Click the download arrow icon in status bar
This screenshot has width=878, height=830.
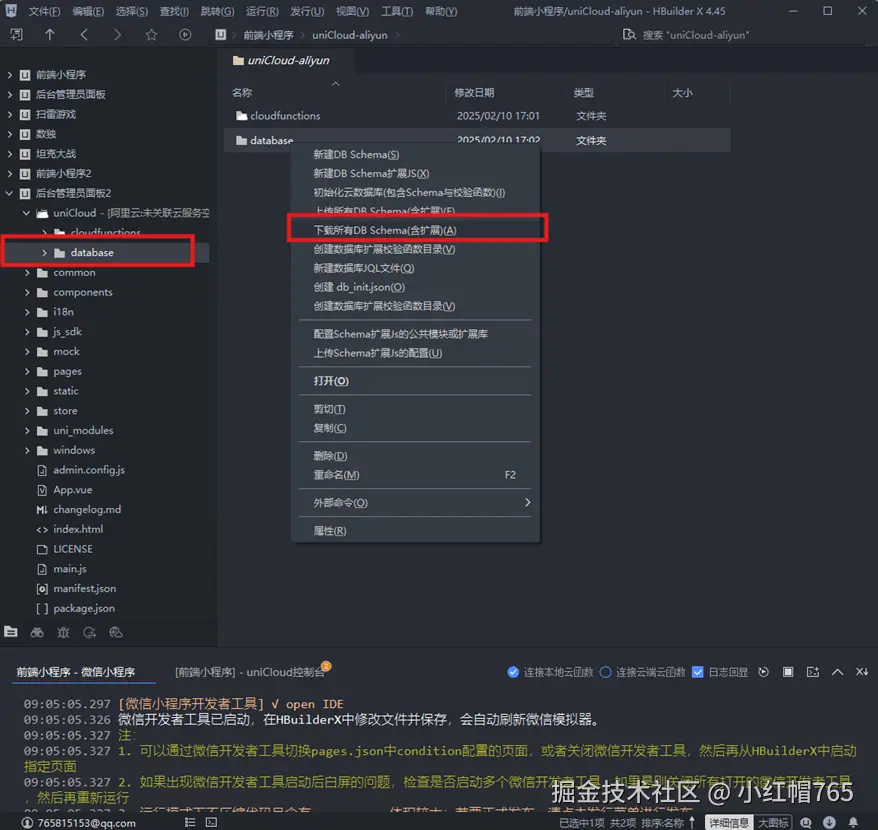(829, 822)
